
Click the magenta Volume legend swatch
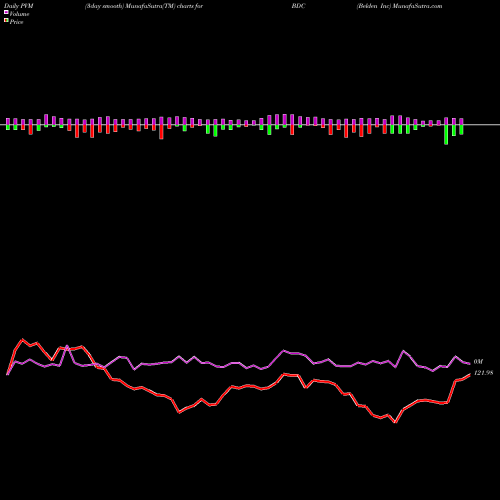tap(6, 12)
